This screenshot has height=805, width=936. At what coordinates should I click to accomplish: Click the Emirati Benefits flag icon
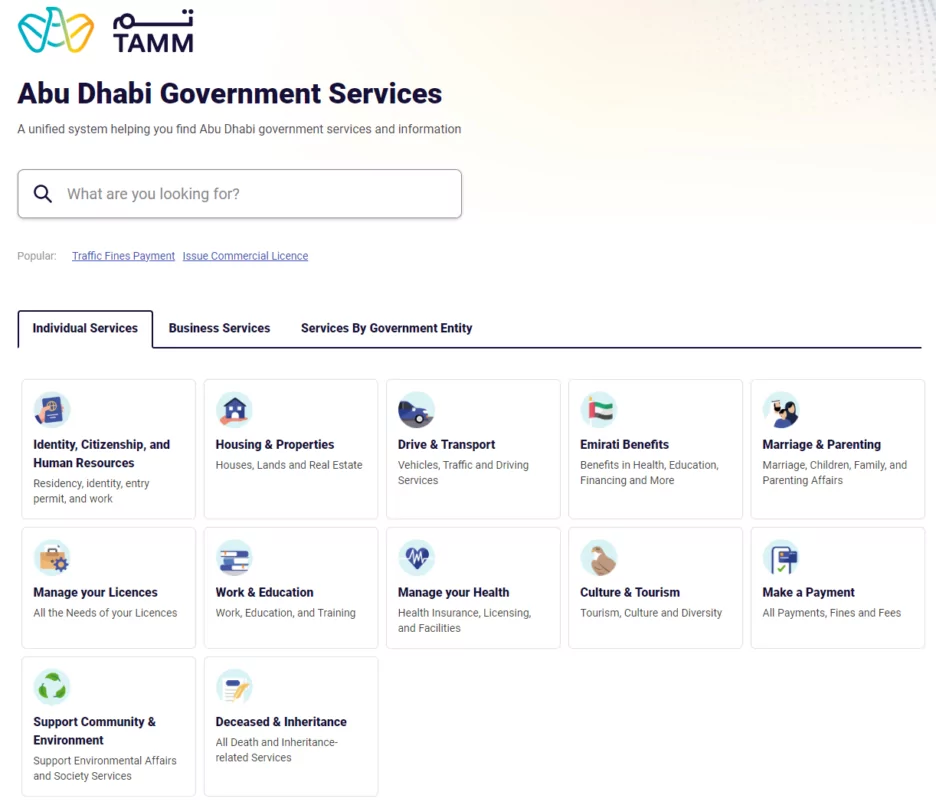point(598,410)
